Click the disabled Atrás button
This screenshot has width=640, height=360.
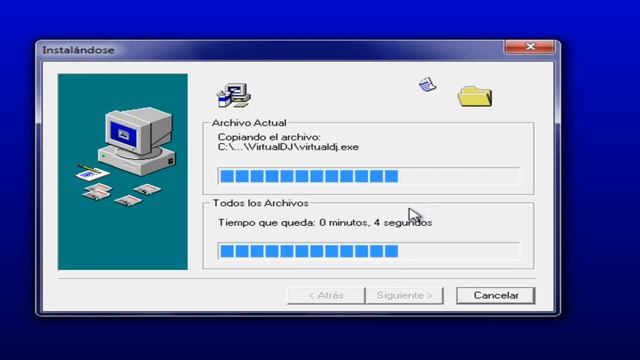326,296
